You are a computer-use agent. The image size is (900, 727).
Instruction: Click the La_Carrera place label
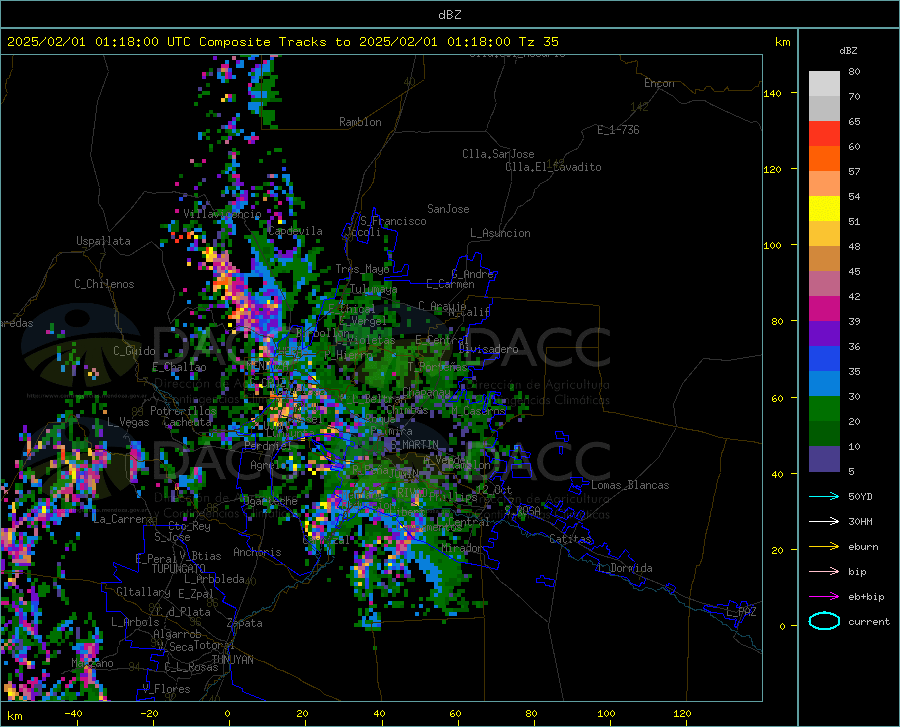[x=123, y=519]
